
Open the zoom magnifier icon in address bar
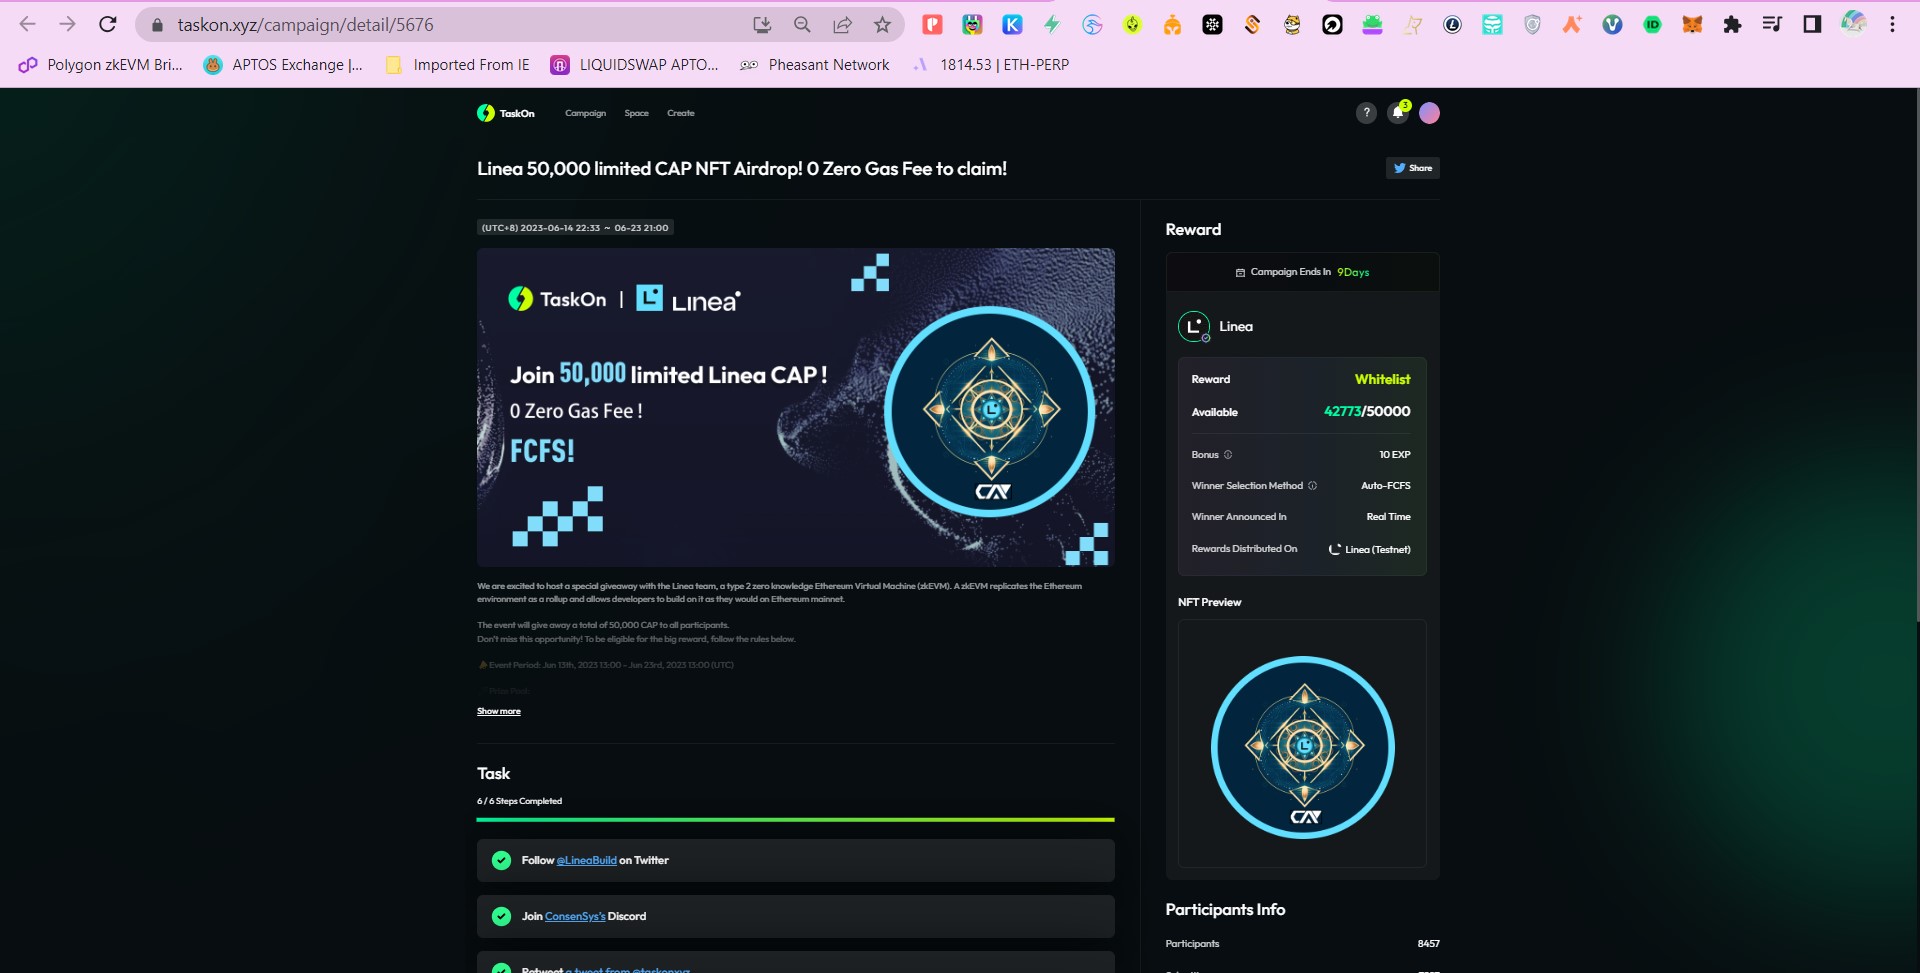pos(802,25)
